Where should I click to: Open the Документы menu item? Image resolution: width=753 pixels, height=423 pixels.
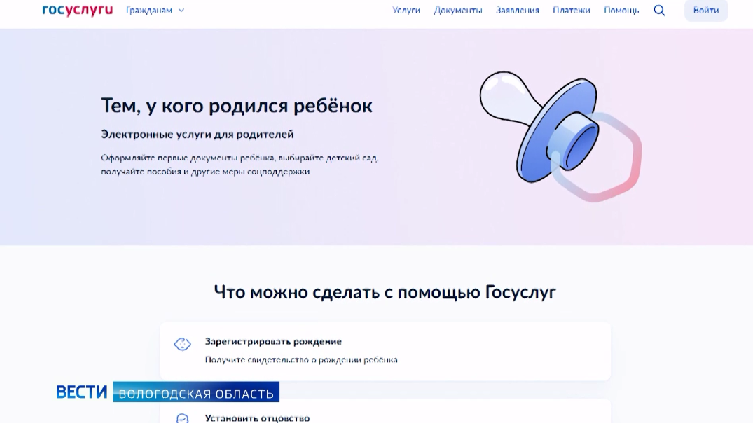pyautogui.click(x=458, y=10)
